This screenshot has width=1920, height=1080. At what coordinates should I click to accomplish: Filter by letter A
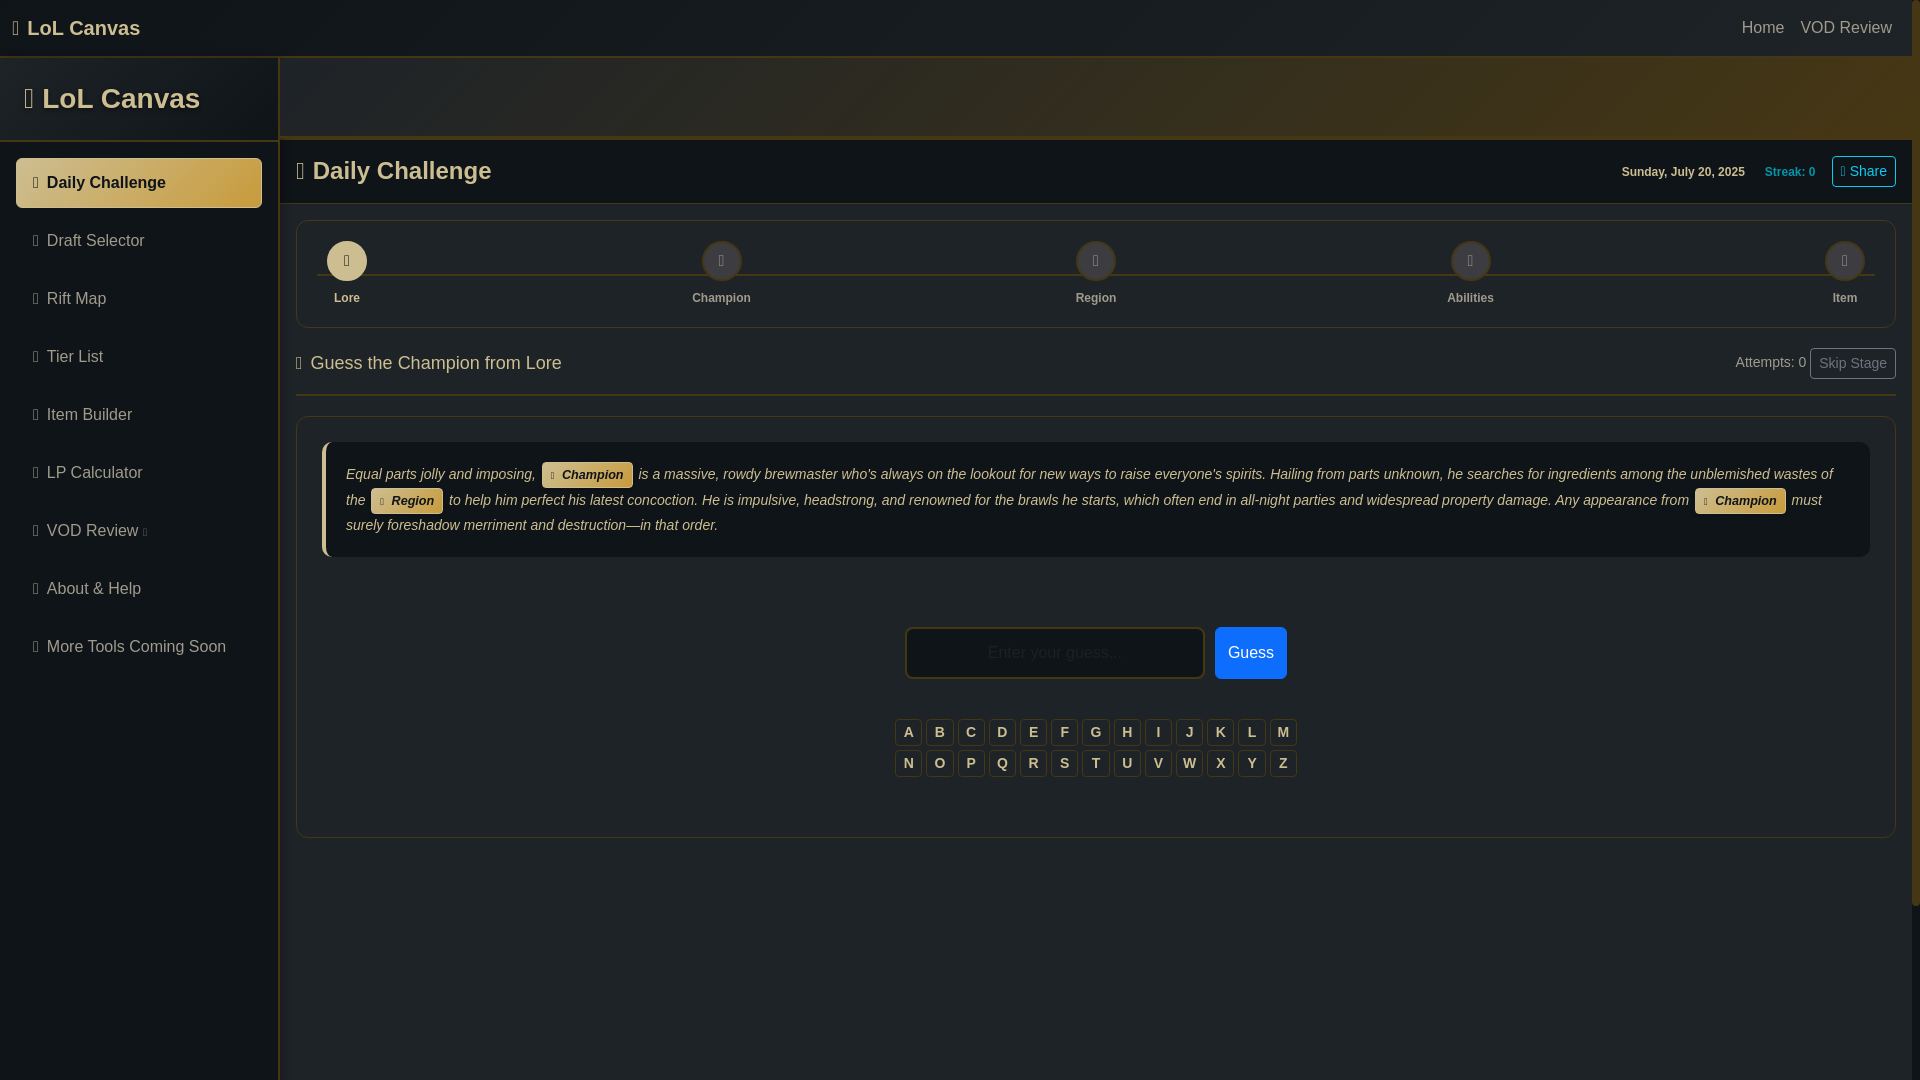(x=908, y=732)
